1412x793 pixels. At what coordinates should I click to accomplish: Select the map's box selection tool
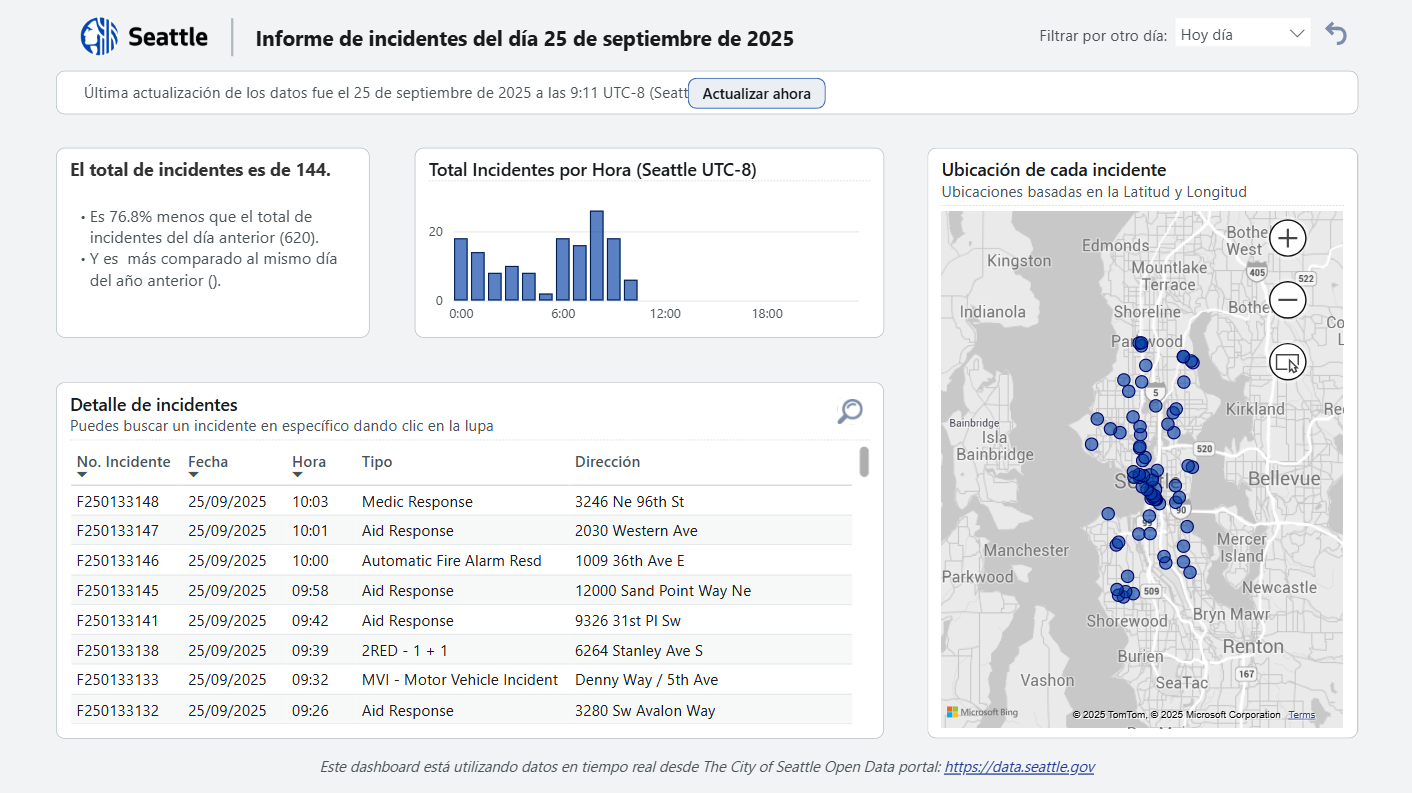point(1287,361)
